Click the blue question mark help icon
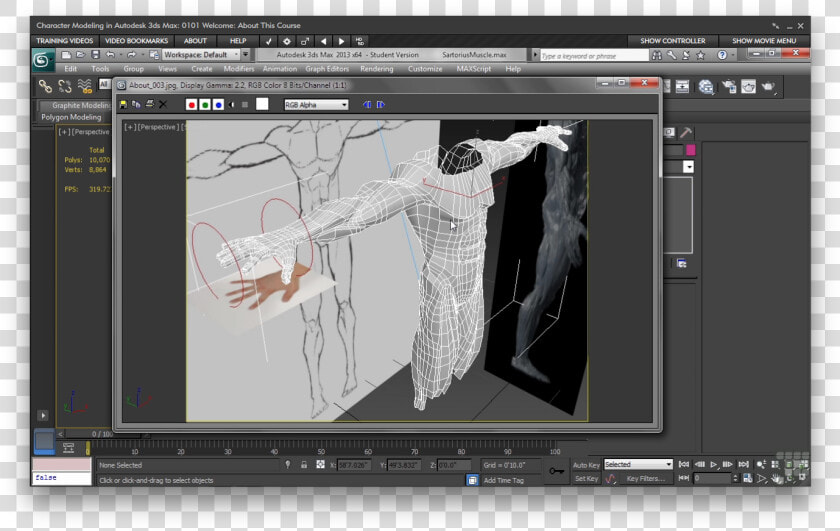Viewport: 840px width, 531px height. point(722,55)
